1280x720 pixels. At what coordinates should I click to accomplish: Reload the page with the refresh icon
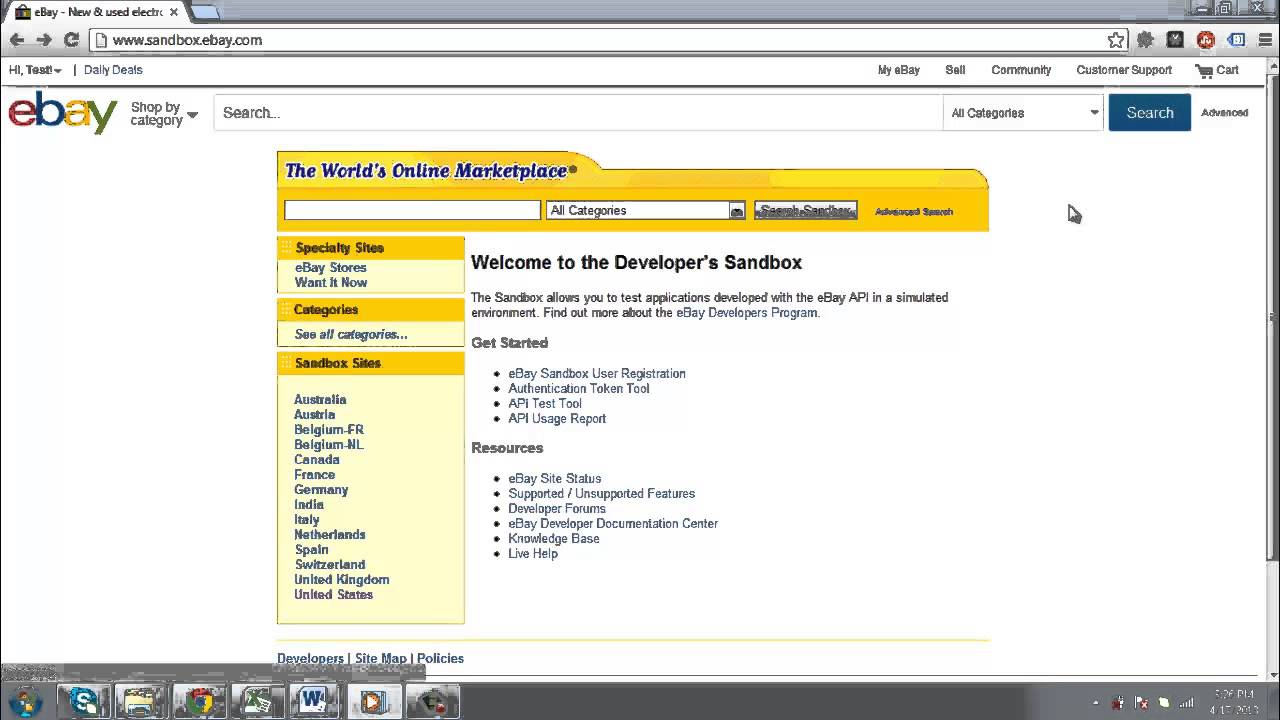(71, 40)
